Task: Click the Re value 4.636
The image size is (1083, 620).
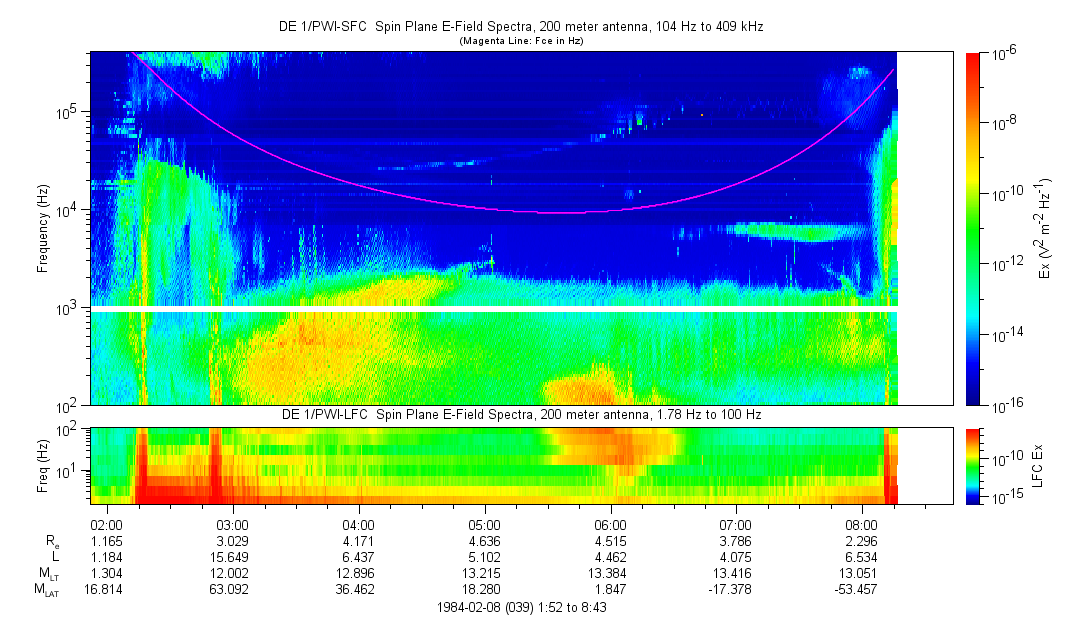Action: 484,541
